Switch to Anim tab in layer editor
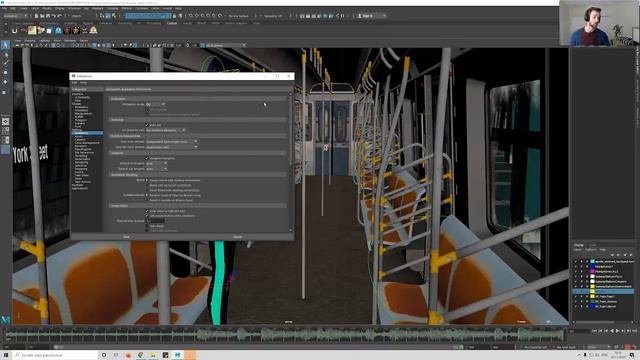The height and width of the screenshot is (360, 640). (x=593, y=245)
